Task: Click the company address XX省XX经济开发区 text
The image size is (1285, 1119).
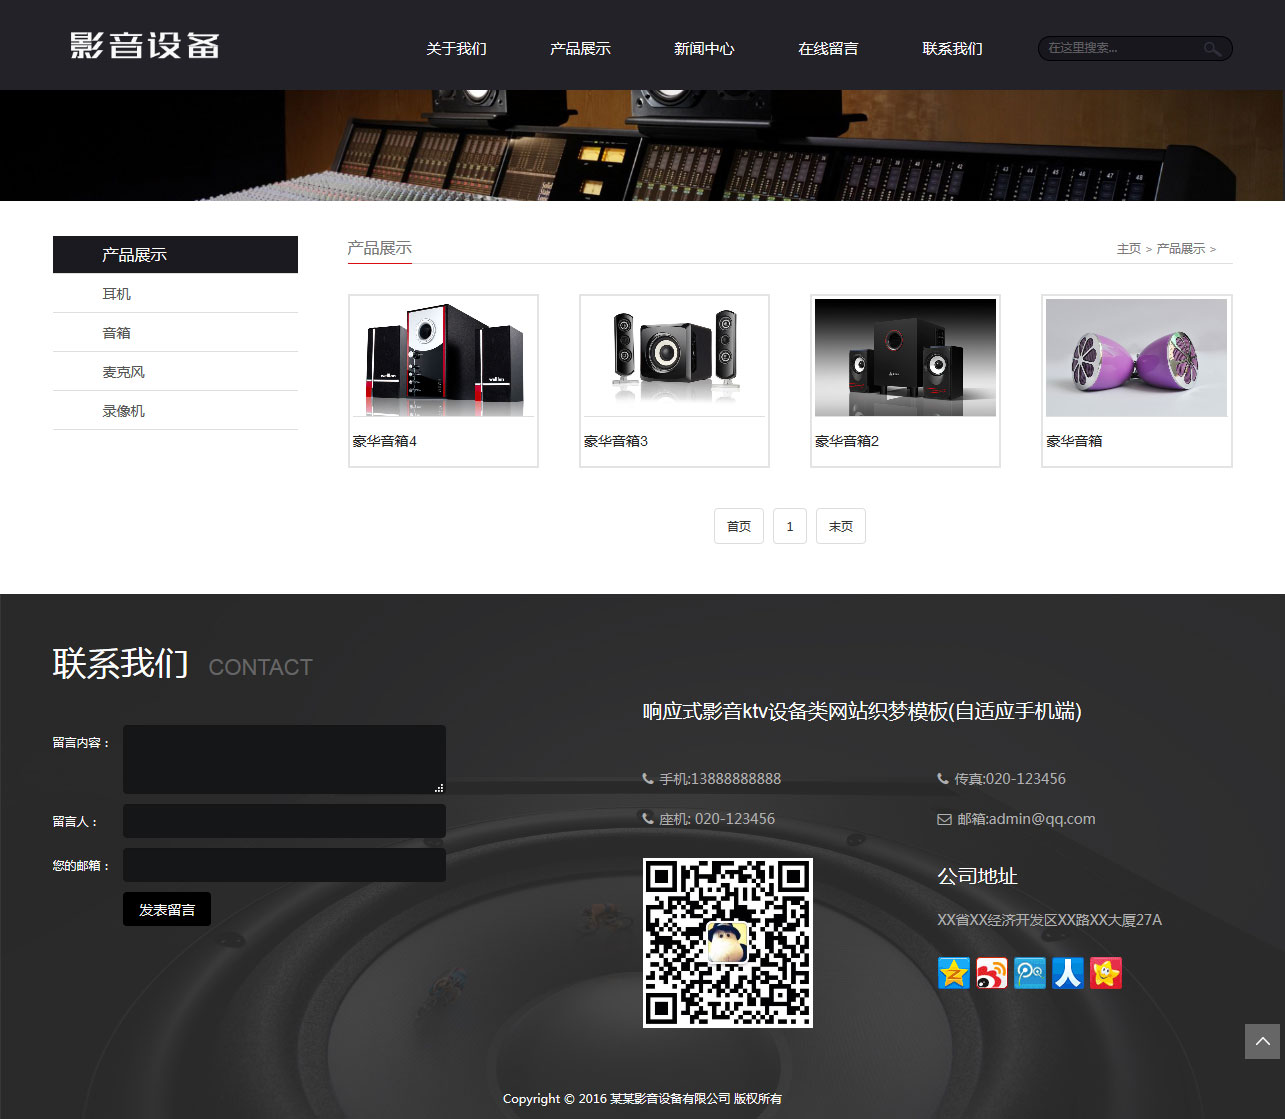Action: coord(1049,920)
